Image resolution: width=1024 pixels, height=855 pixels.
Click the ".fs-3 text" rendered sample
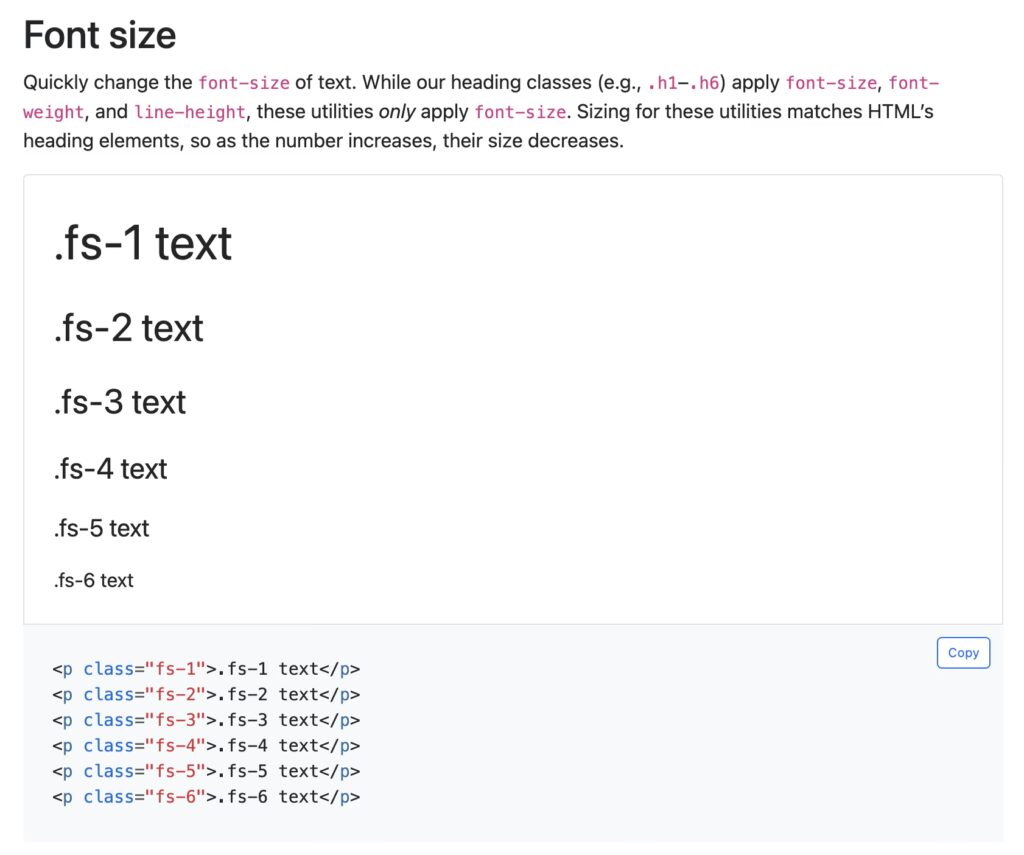point(120,402)
